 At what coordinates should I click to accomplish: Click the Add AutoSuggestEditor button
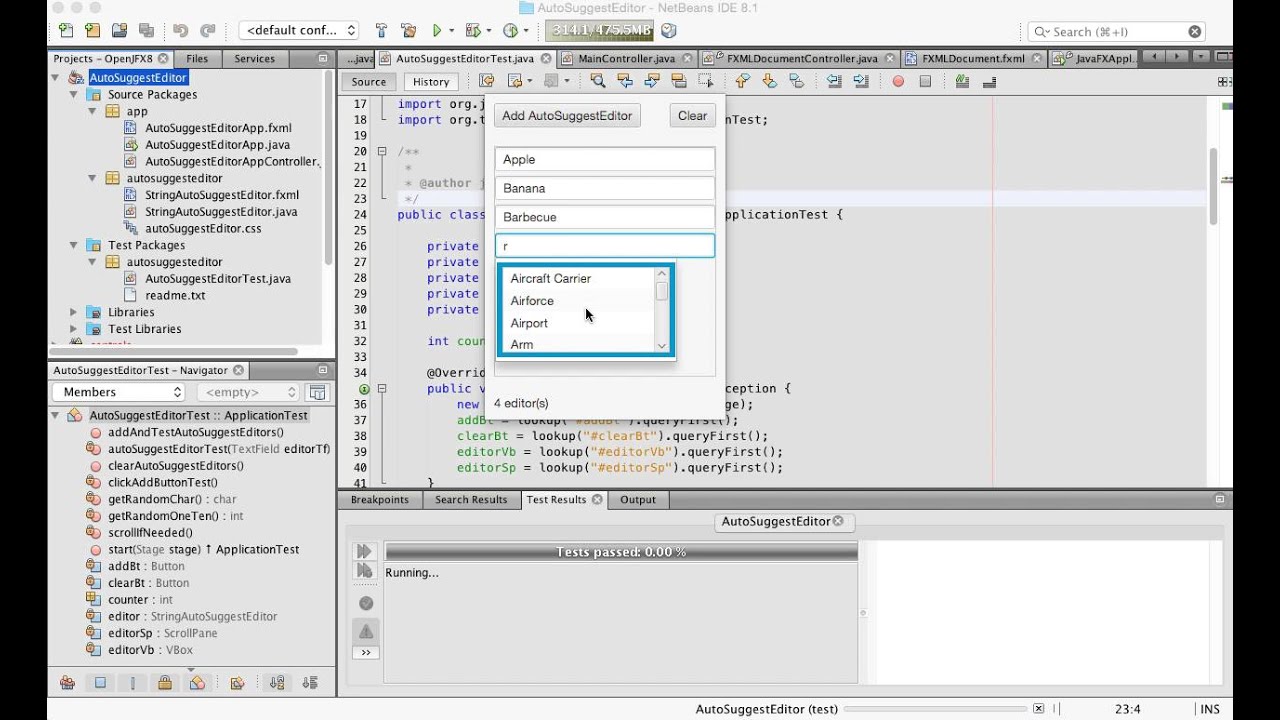pos(567,116)
